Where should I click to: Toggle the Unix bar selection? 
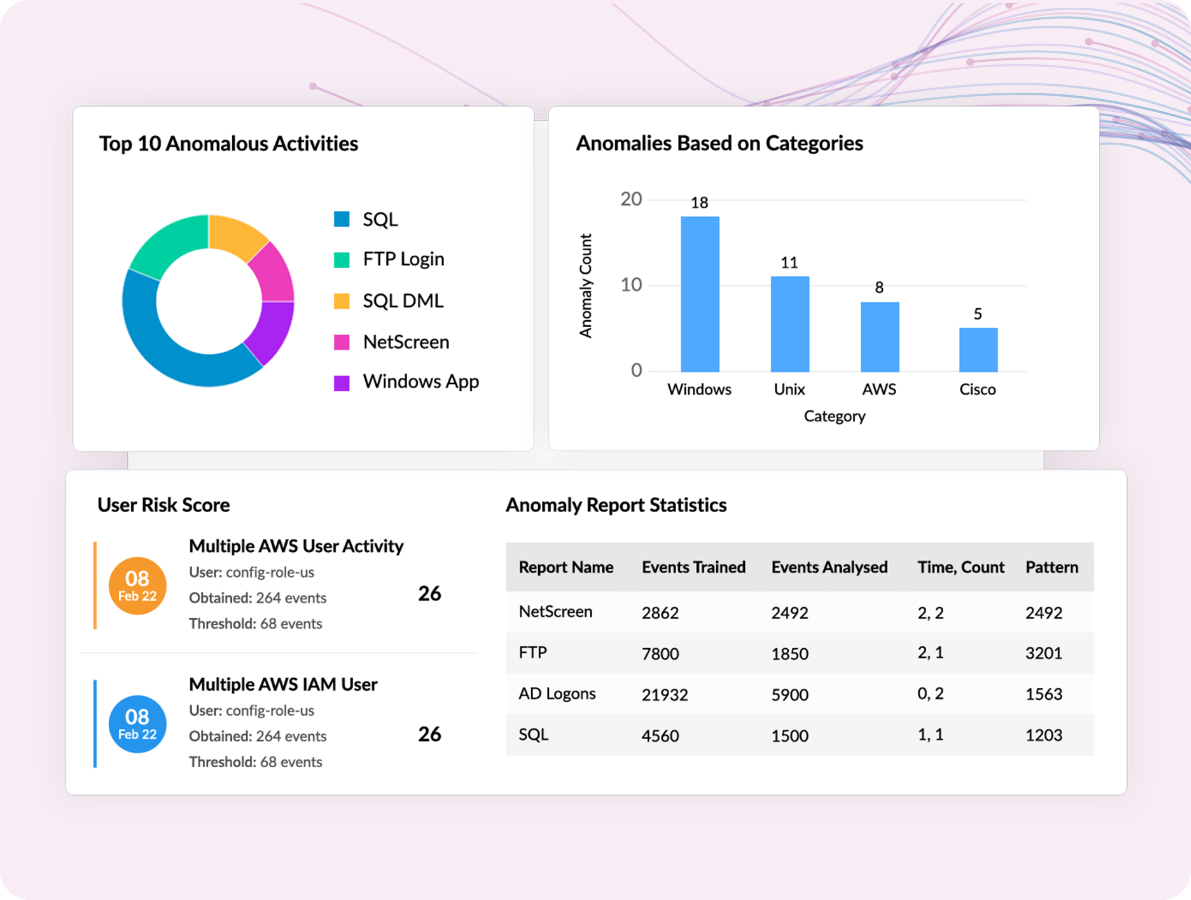click(789, 322)
